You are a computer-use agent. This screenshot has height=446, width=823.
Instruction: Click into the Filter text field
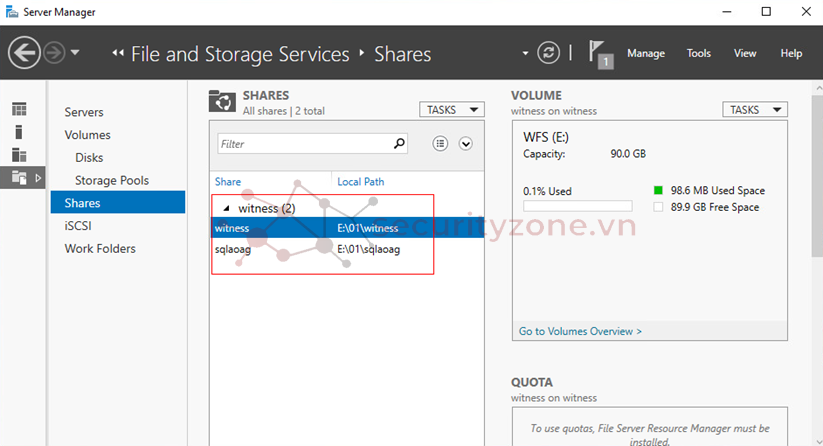tap(303, 144)
